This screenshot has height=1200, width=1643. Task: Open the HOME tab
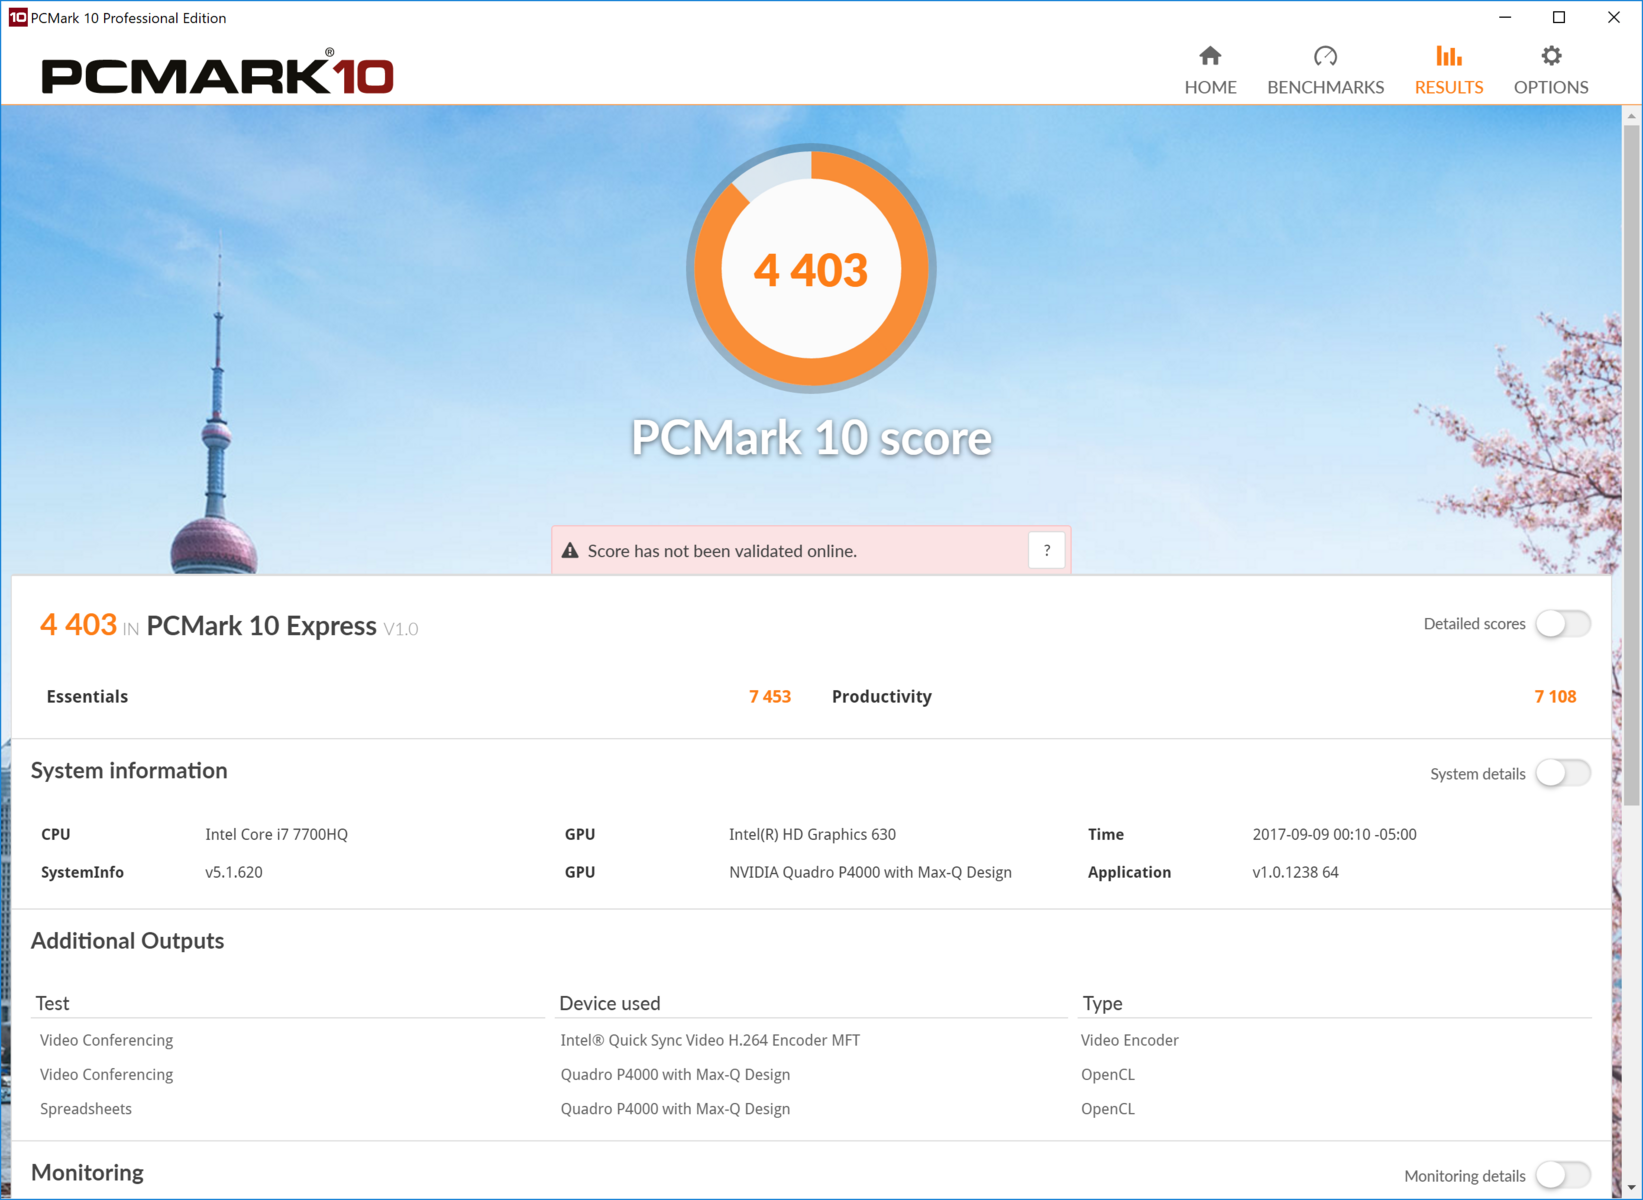click(x=1210, y=70)
